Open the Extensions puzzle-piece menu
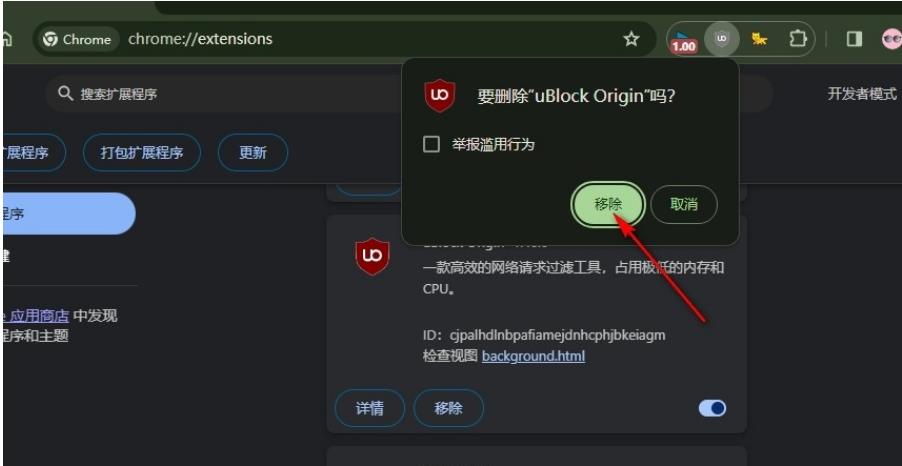This screenshot has height=466, width=902. 797,39
